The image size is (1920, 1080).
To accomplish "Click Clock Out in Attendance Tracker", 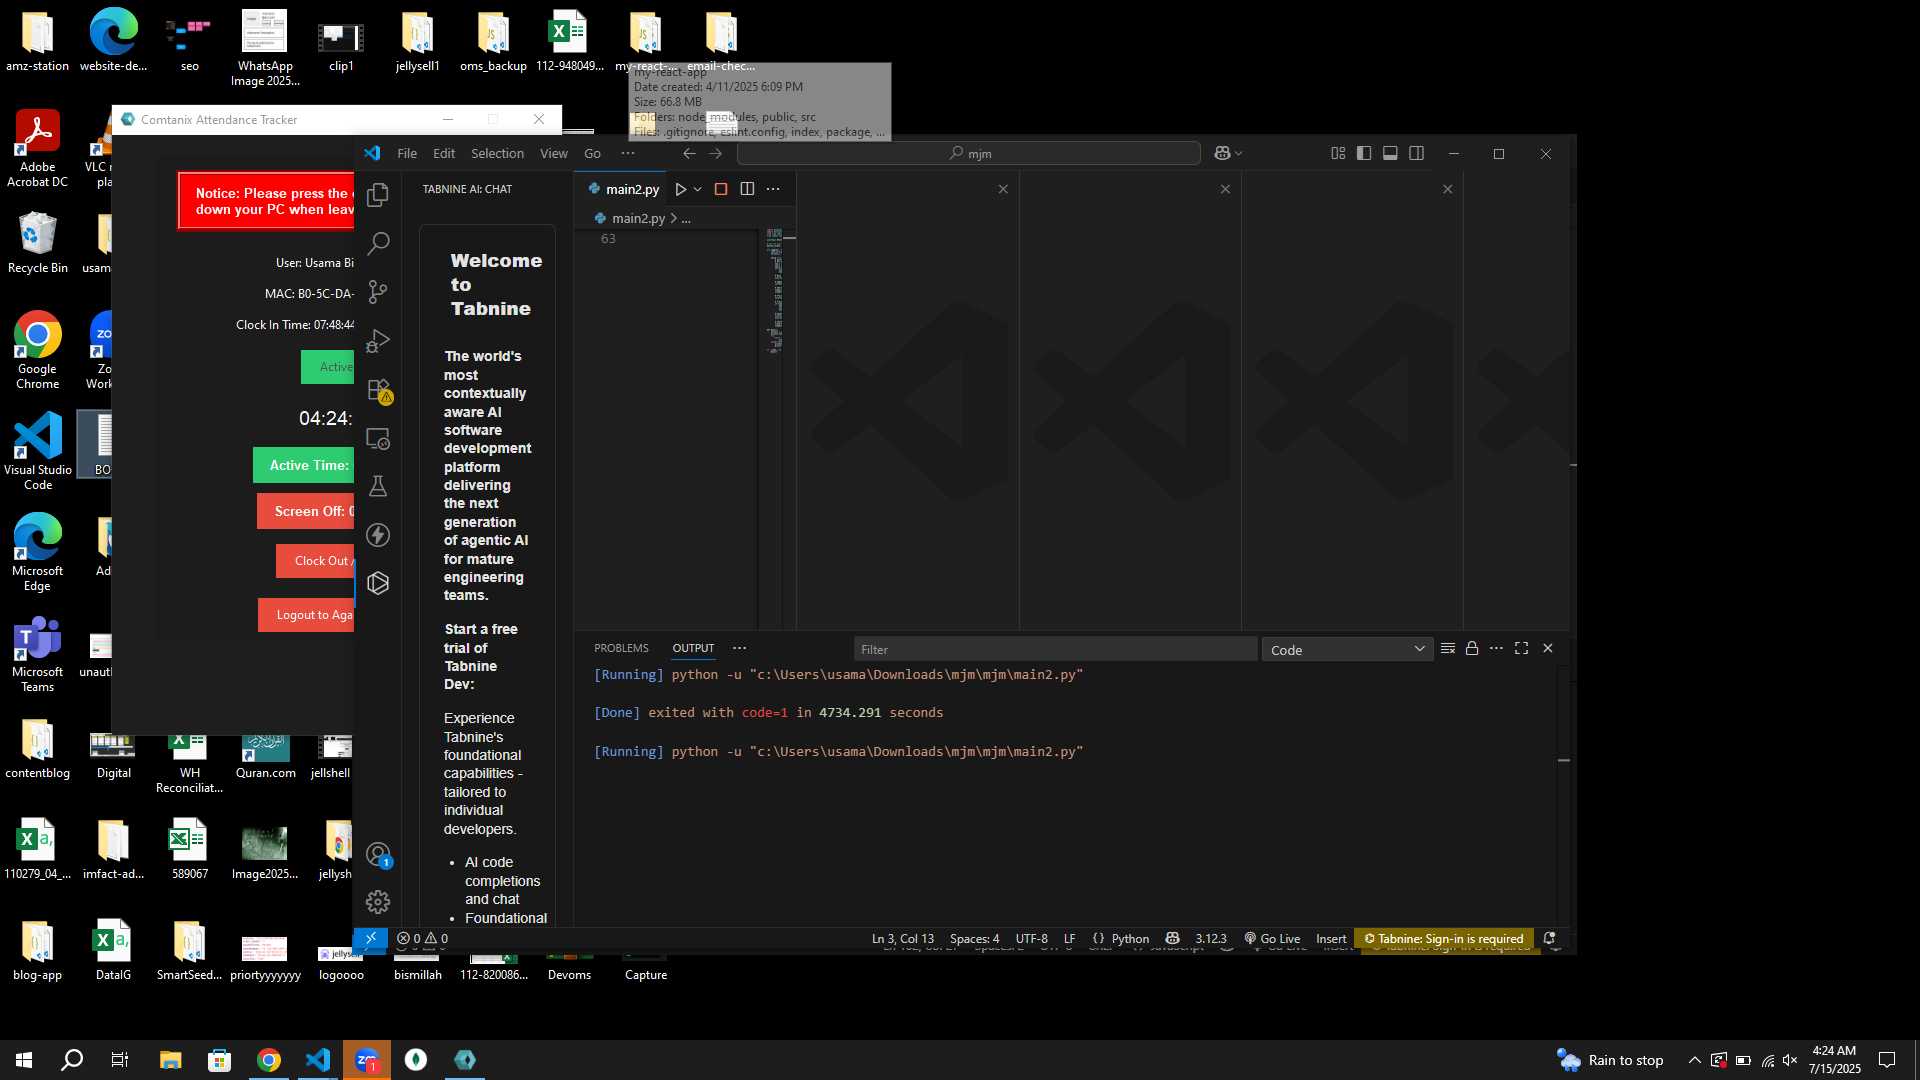I will (316, 561).
